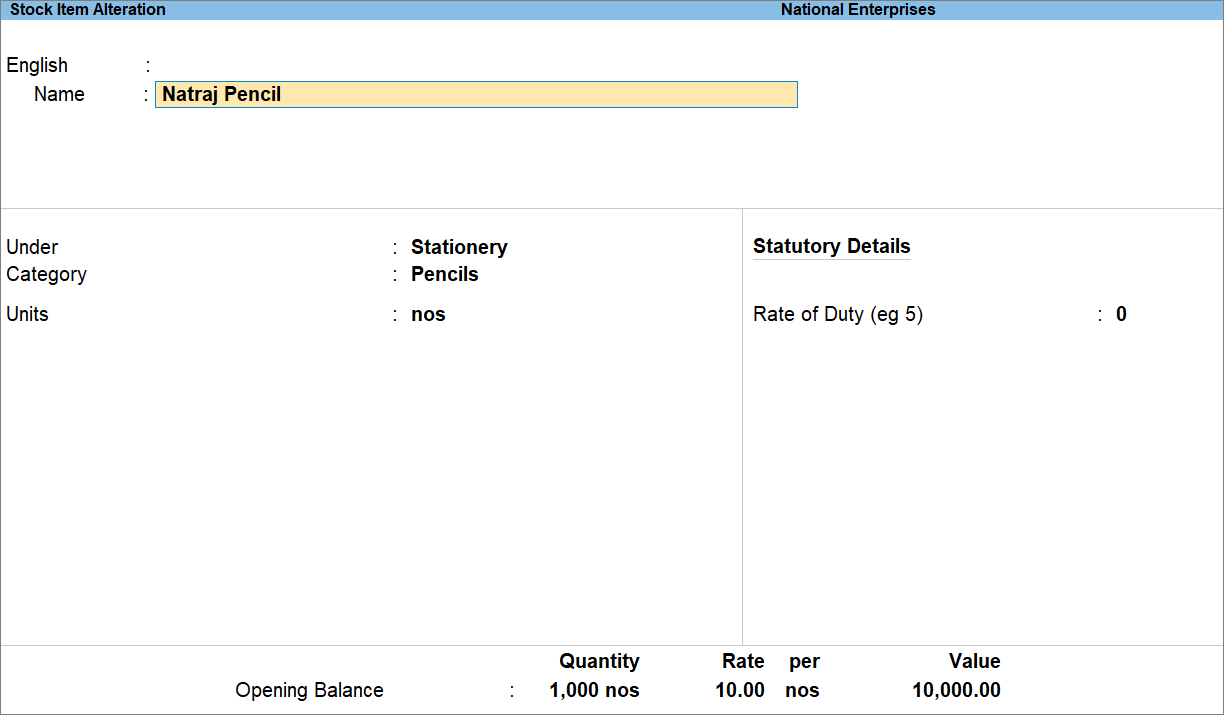The width and height of the screenshot is (1224, 715).
Task: Click the Rate of Duty value 0
Action: pos(1121,314)
